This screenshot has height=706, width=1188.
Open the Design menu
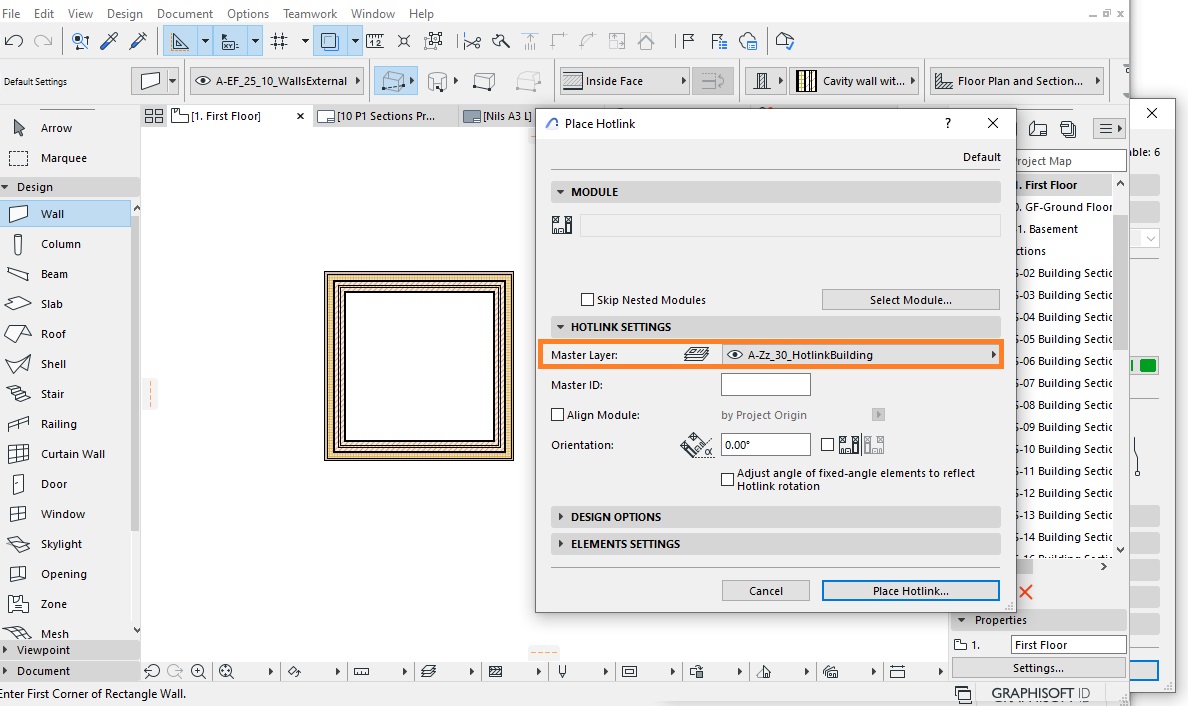click(124, 14)
